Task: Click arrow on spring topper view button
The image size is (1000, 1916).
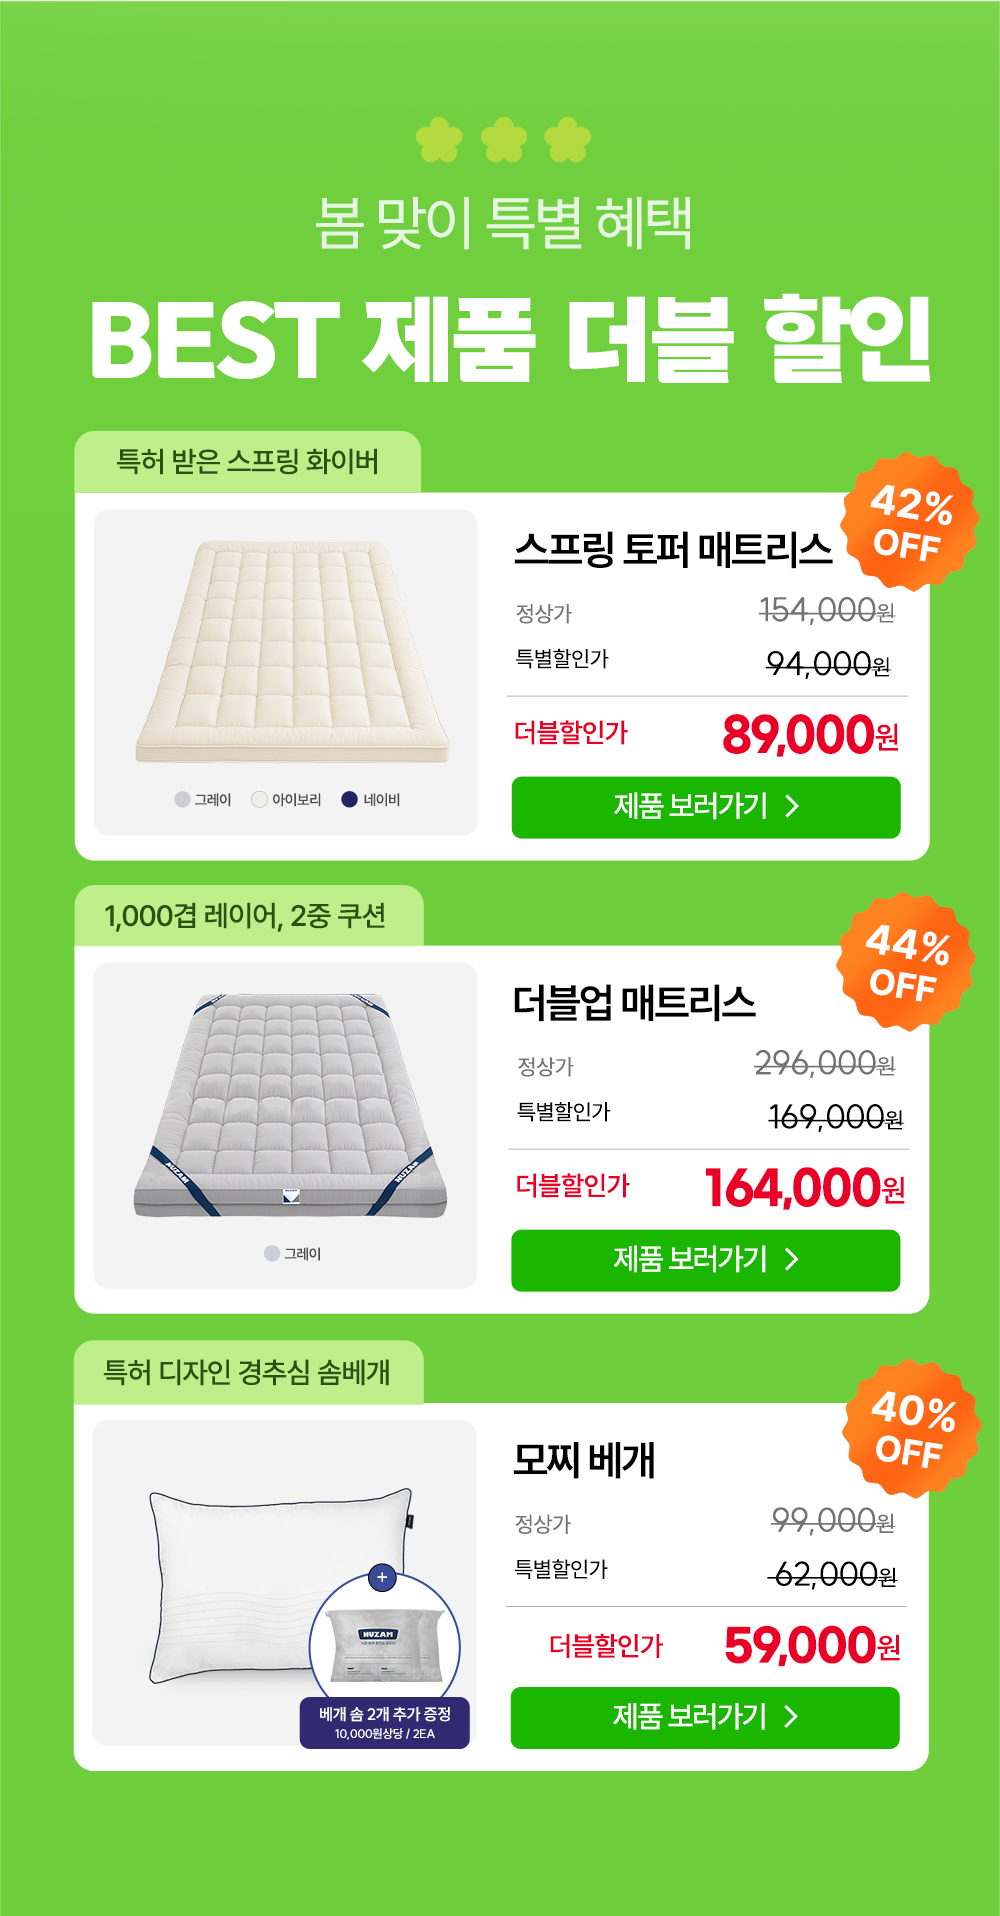Action: (792, 807)
